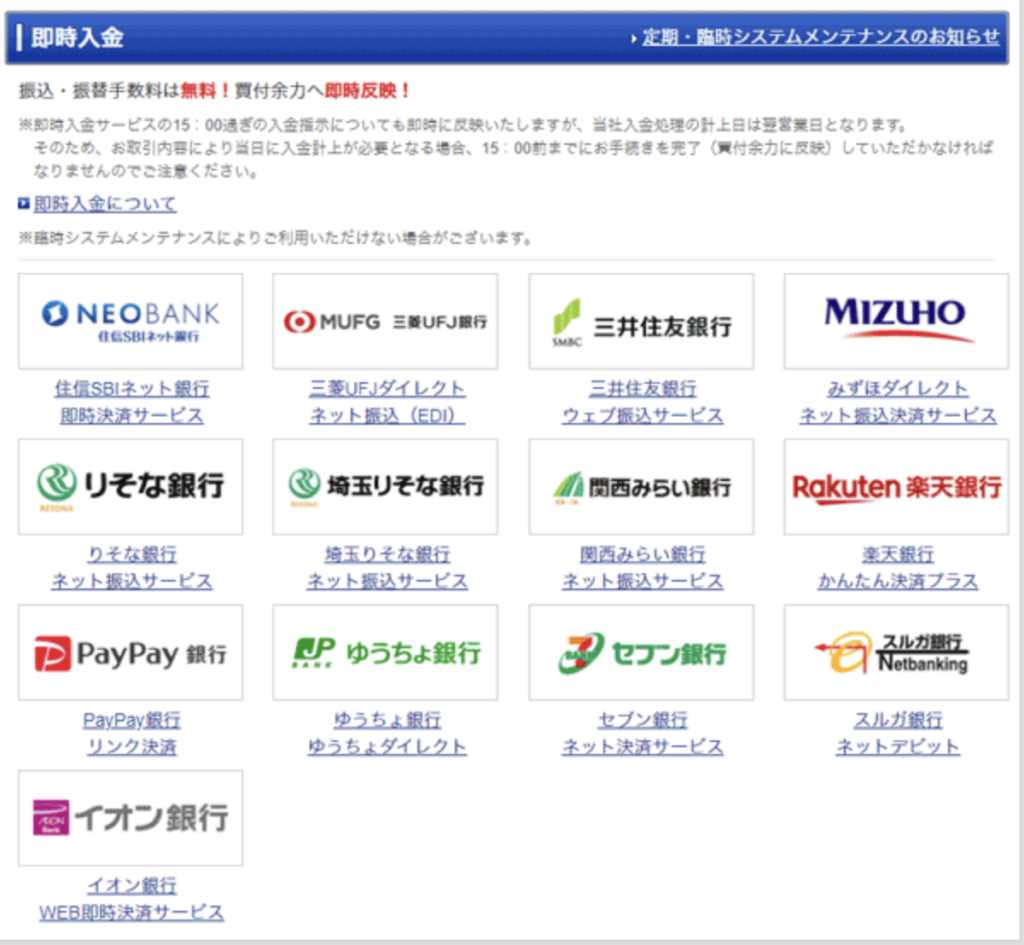Click the blue square icon beside 即時入金について
This screenshot has height=945, width=1024.
point(24,204)
